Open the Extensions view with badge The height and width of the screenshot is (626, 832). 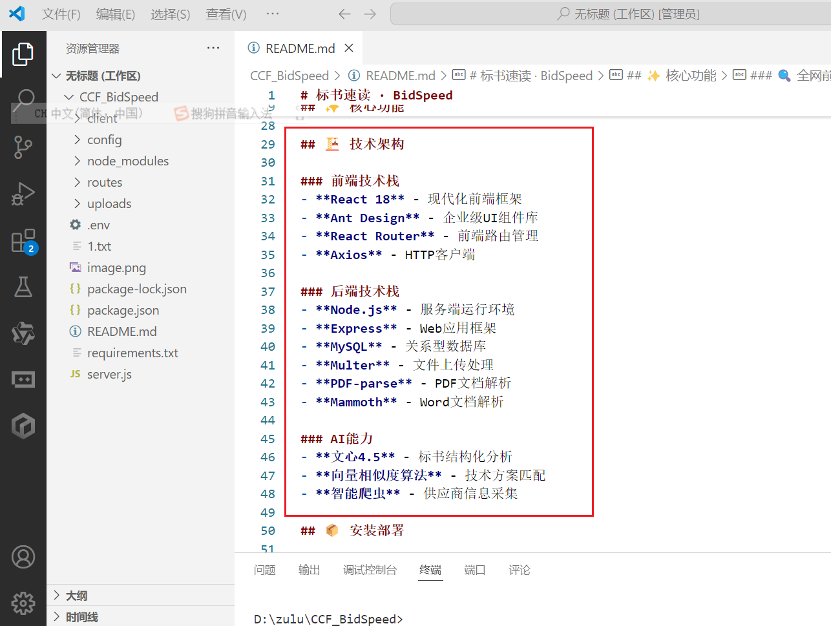[x=23, y=241]
